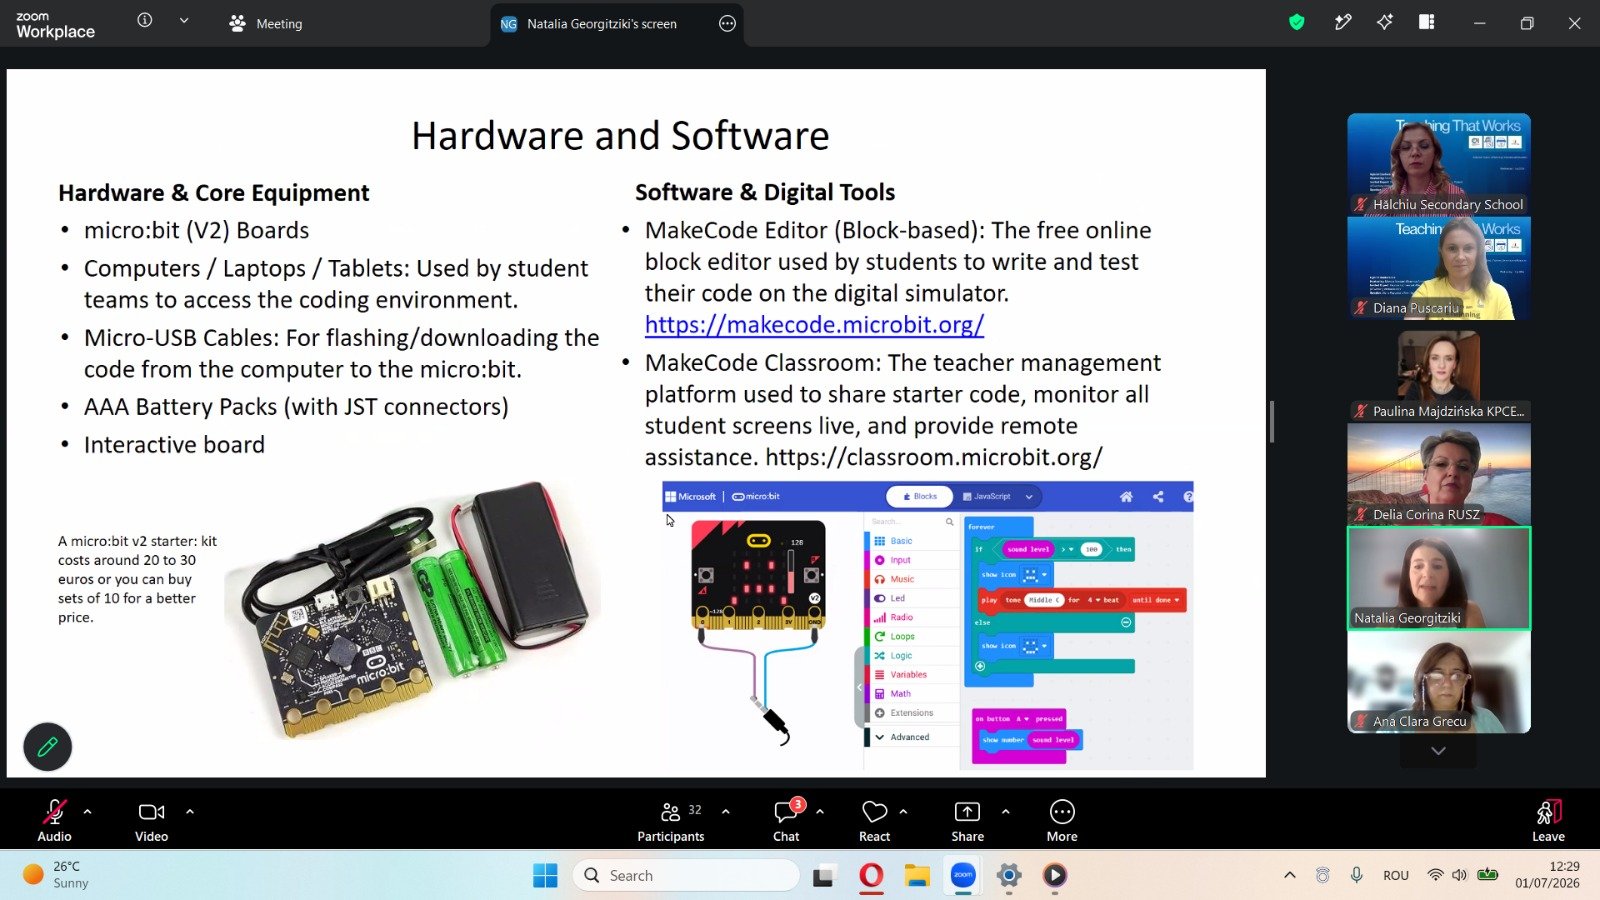
Task: Open File Explorer from the taskbar
Action: pos(917,876)
